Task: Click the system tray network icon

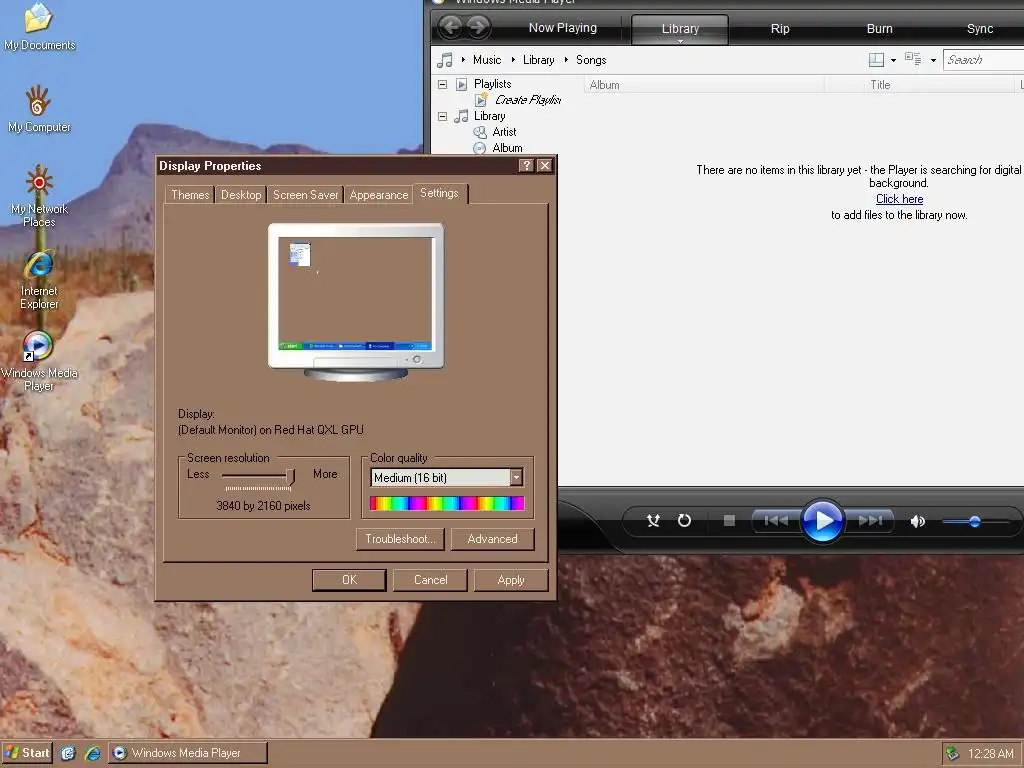Action: 952,754
